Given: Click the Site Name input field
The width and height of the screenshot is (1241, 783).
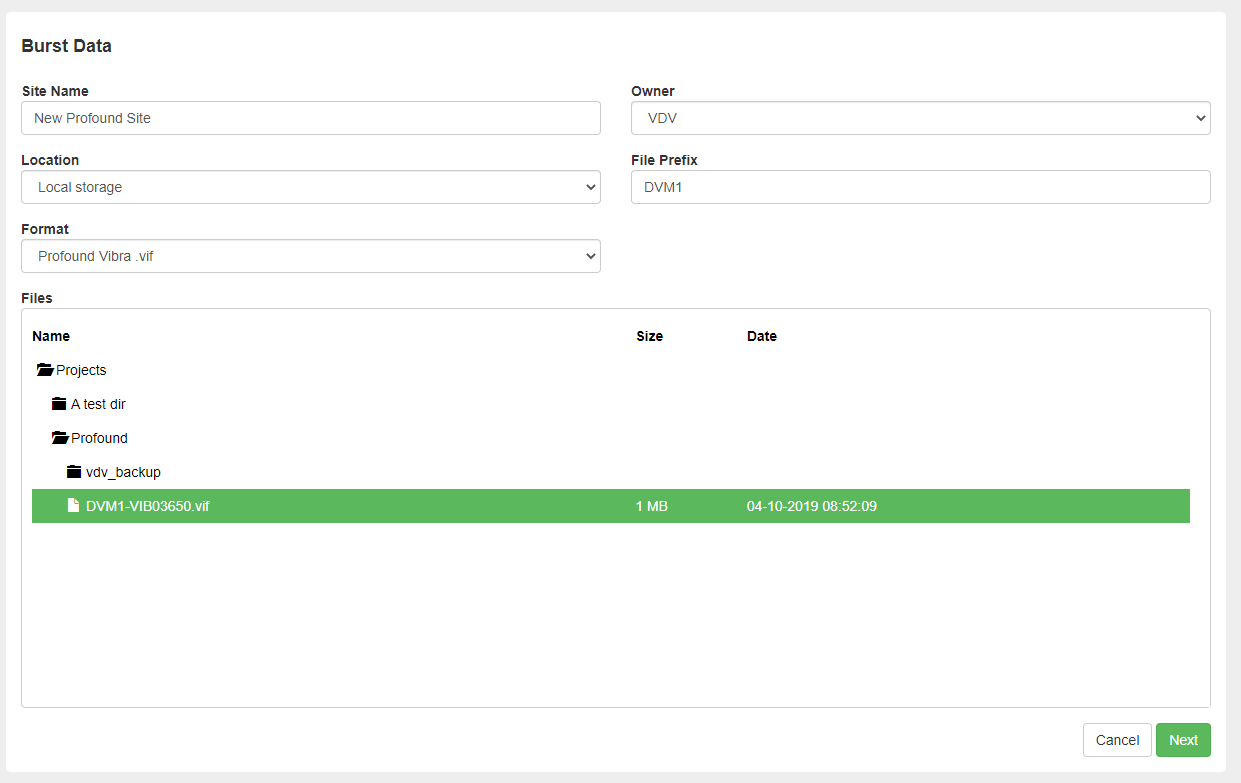Looking at the screenshot, I should click(311, 118).
